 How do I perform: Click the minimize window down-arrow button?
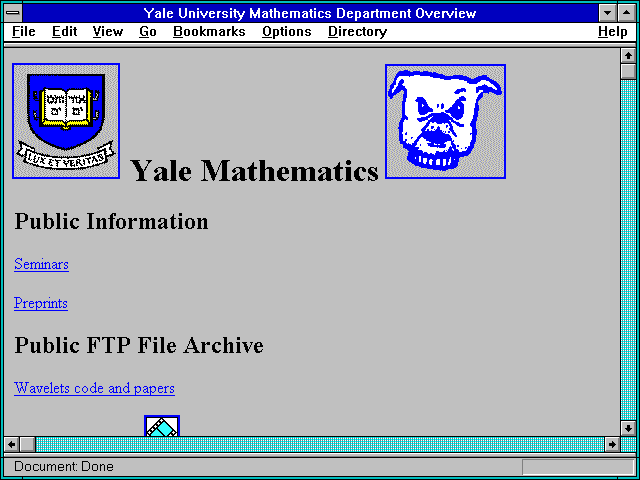[607, 13]
